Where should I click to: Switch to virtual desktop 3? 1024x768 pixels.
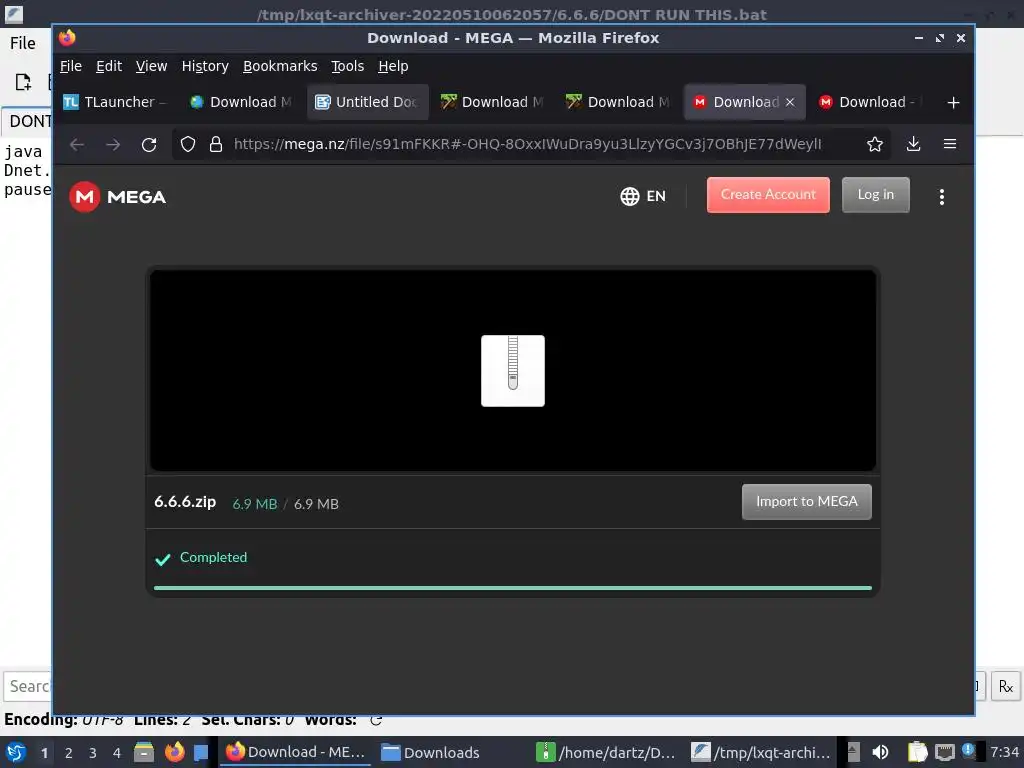[93, 753]
